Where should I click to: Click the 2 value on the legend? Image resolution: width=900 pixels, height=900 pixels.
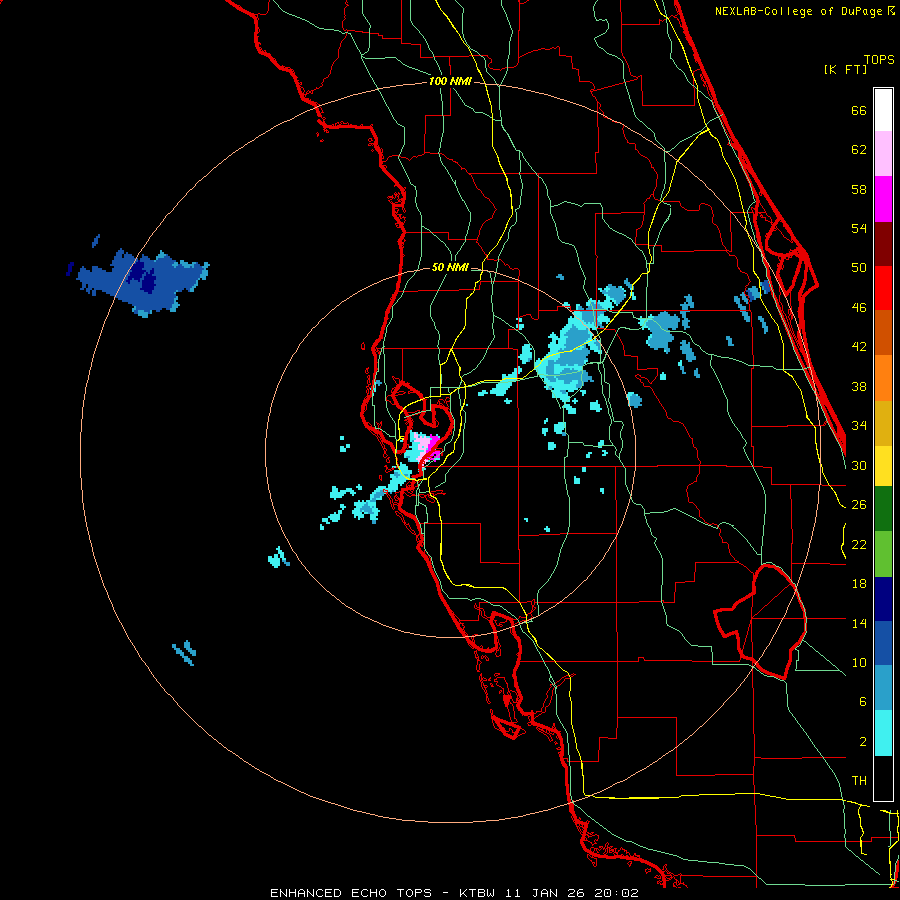point(863,742)
